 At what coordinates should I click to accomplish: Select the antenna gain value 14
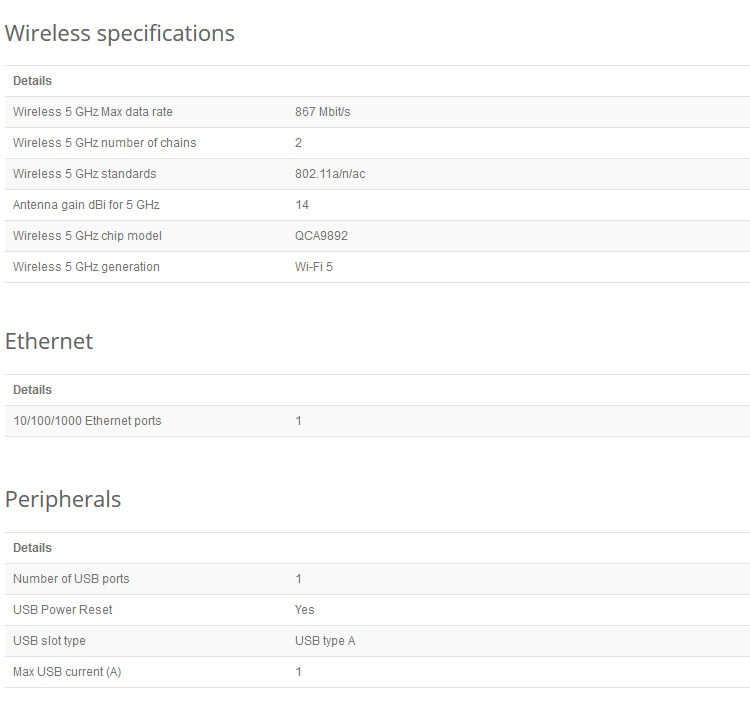[x=302, y=205]
